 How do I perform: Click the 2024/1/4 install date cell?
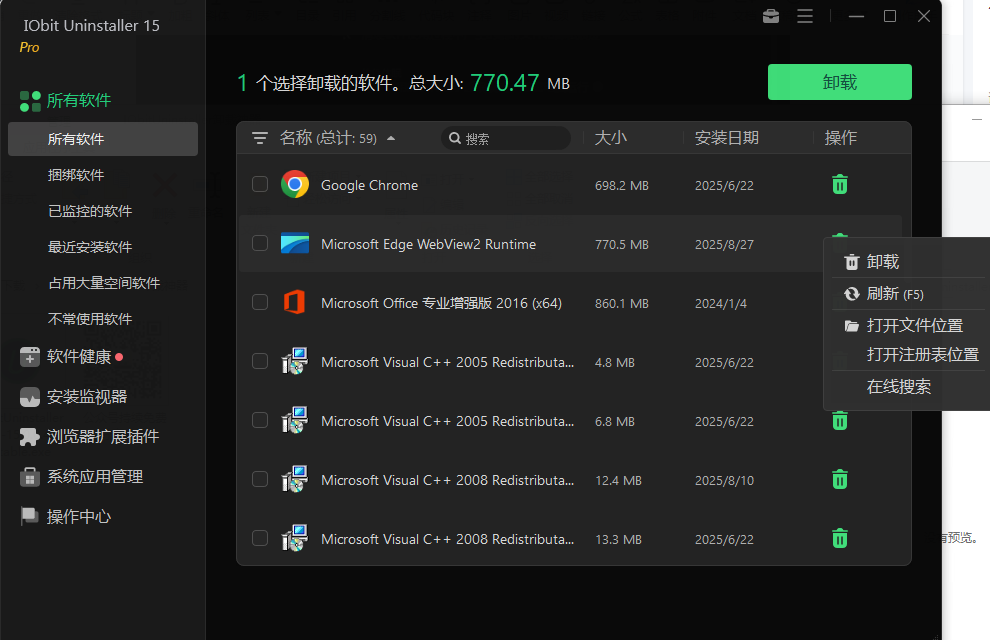click(x=720, y=304)
